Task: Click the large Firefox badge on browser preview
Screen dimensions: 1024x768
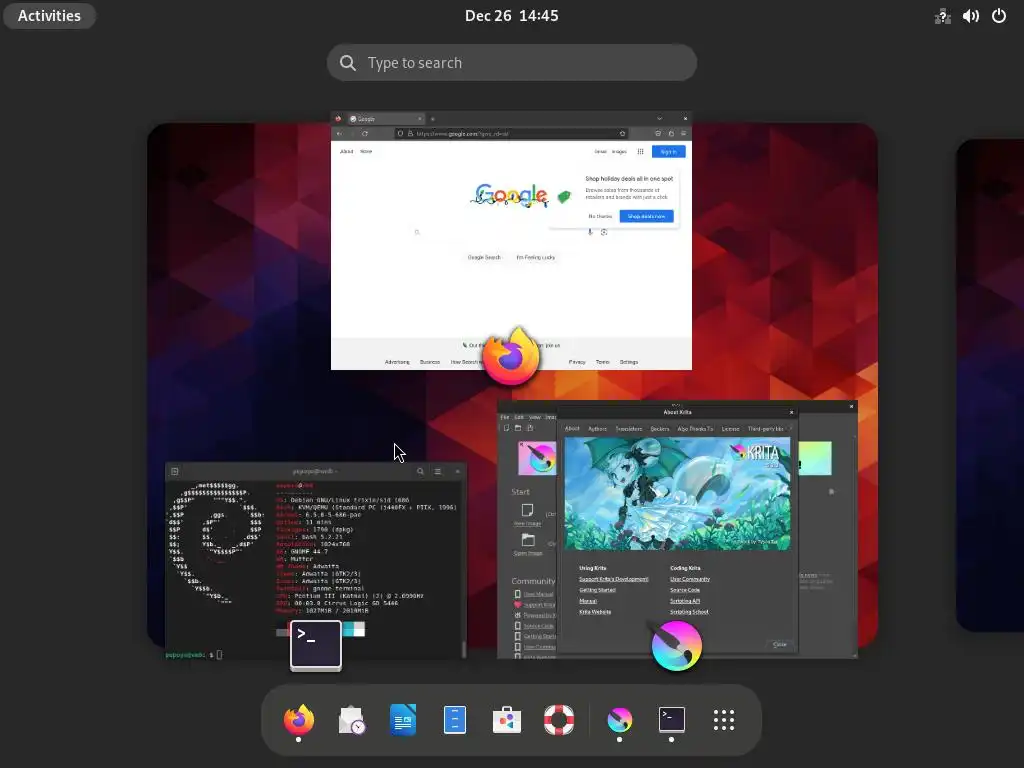Action: pyautogui.click(x=511, y=357)
